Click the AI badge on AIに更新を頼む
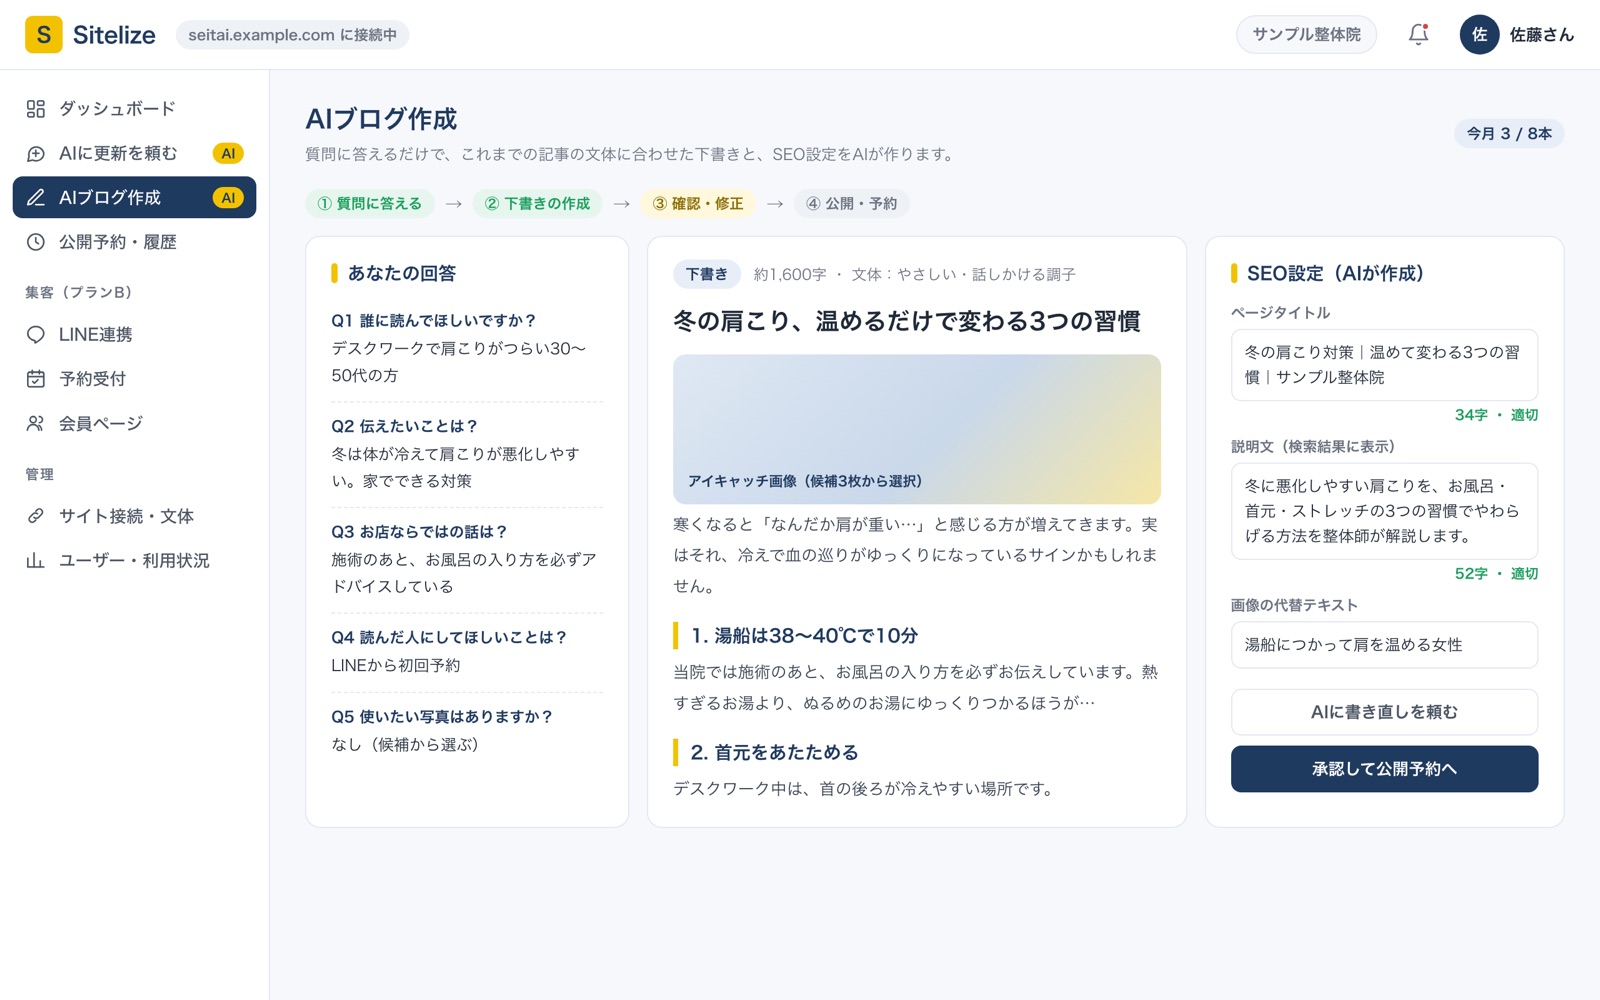 228,153
